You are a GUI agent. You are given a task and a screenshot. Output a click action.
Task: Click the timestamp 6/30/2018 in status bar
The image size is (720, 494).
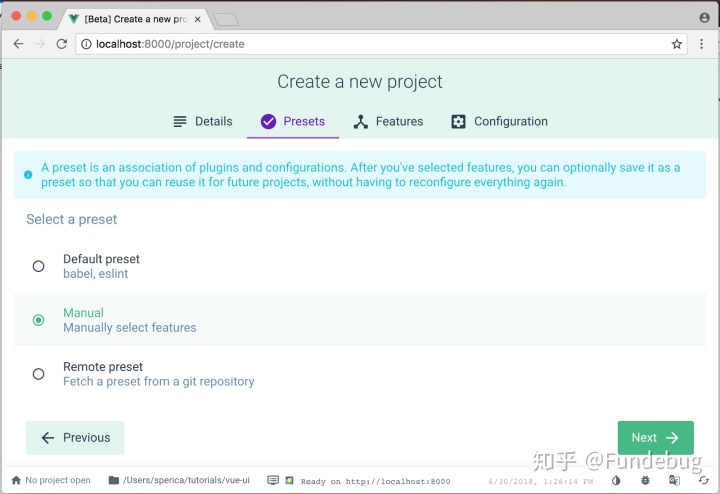[x=540, y=482]
